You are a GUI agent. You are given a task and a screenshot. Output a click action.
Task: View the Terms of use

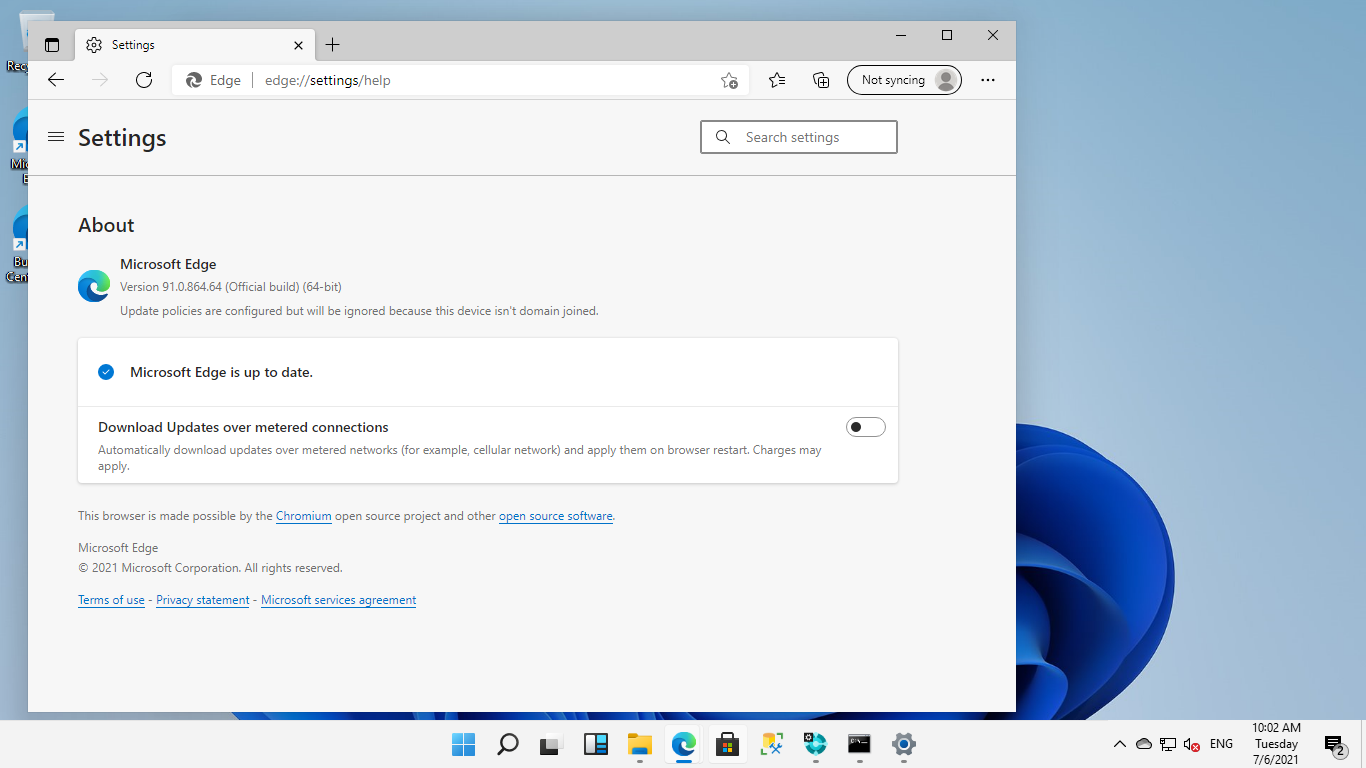click(111, 599)
